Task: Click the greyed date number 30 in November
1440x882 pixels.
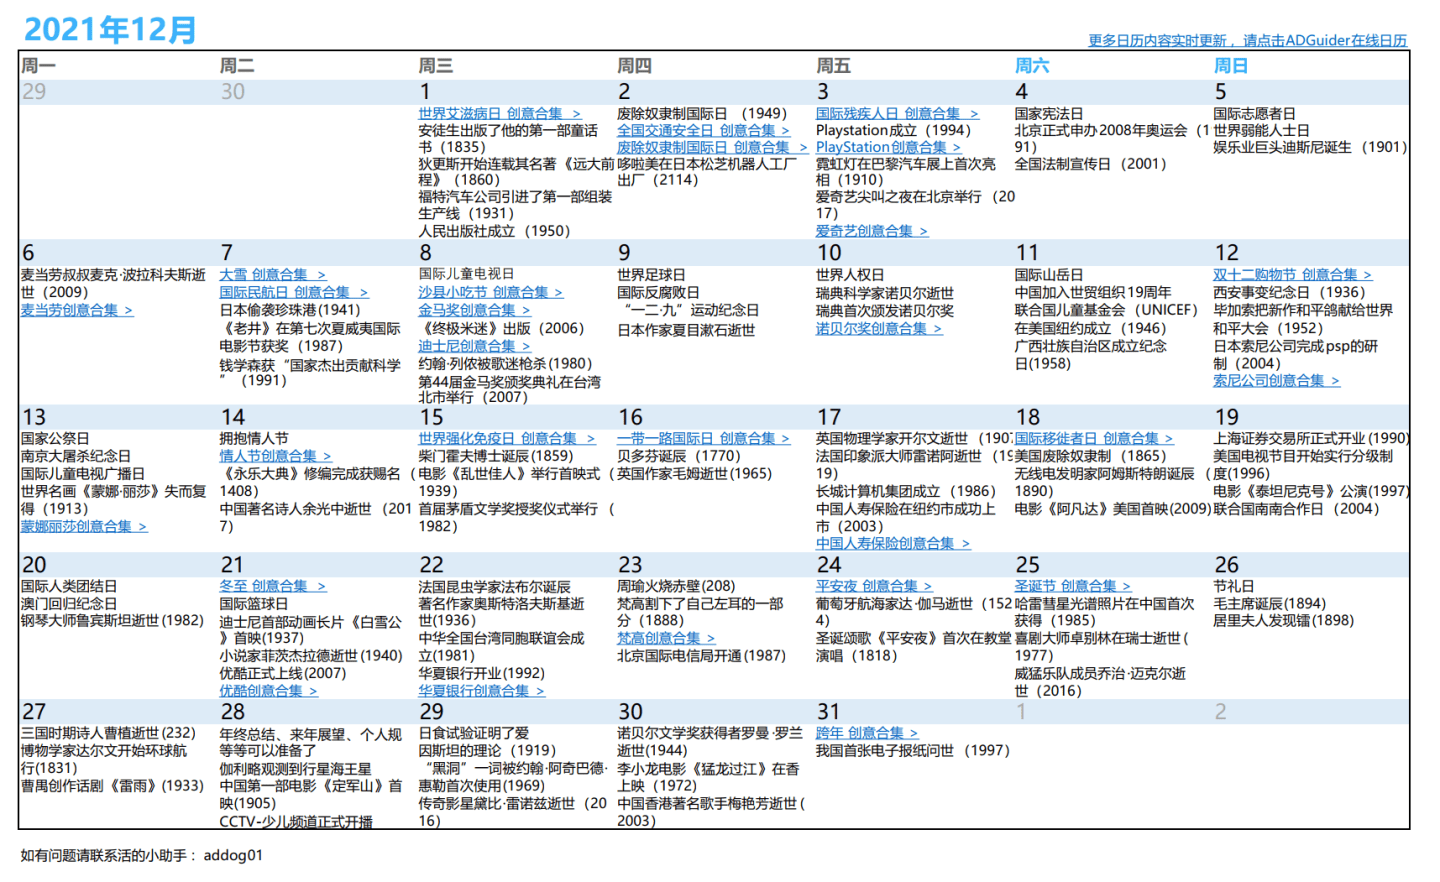Action: coord(232,91)
